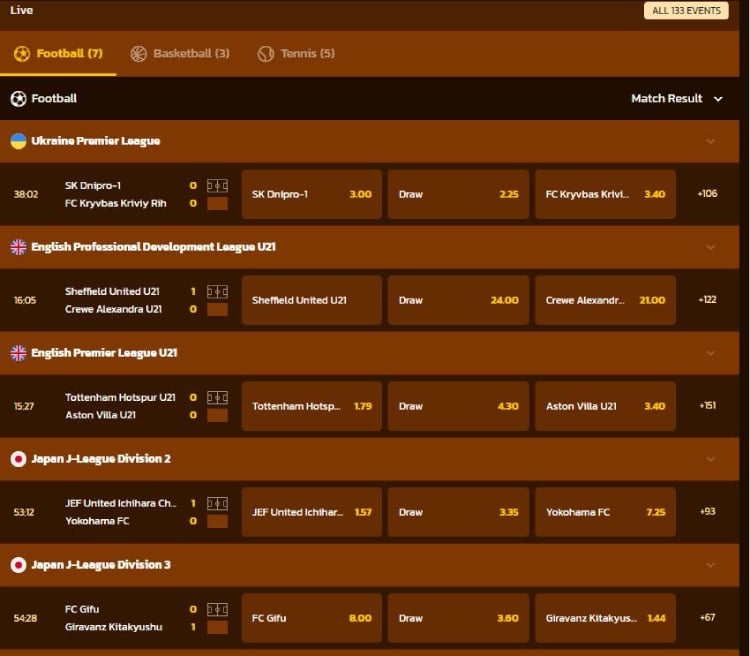Bet on FC Gifu at 8.00
The height and width of the screenshot is (656, 750).
coord(312,618)
